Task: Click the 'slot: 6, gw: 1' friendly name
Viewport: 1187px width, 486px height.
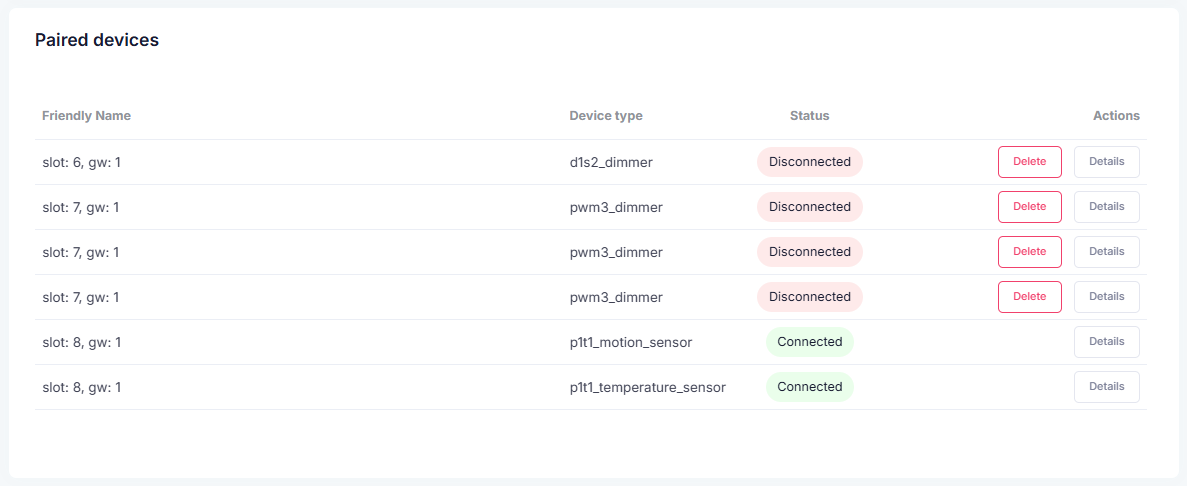Action: pyautogui.click(x=82, y=162)
